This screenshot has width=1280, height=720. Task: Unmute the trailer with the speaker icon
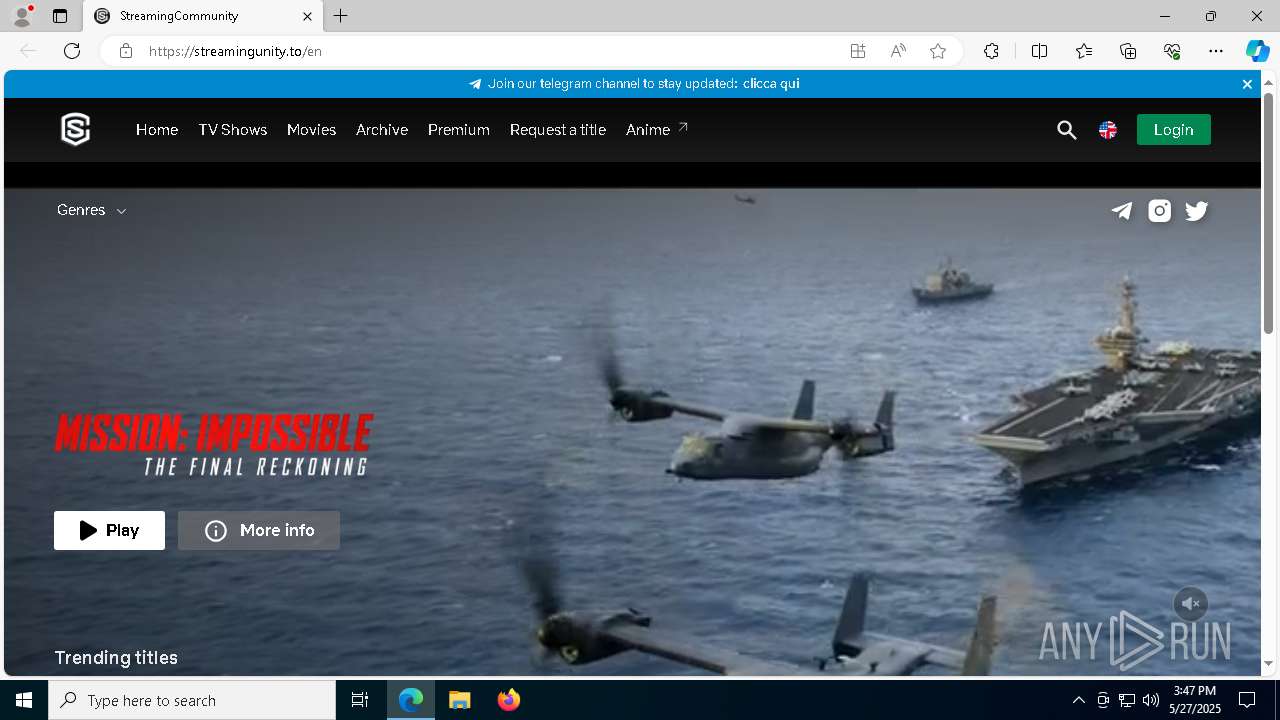point(1191,604)
